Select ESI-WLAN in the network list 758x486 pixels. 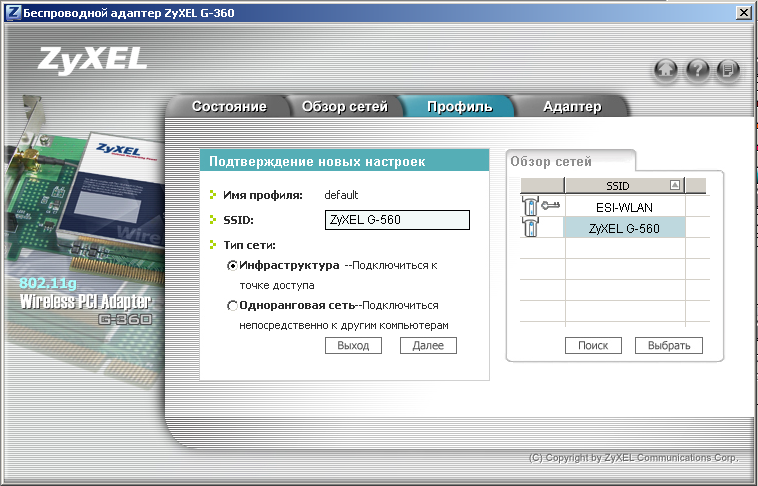624,207
